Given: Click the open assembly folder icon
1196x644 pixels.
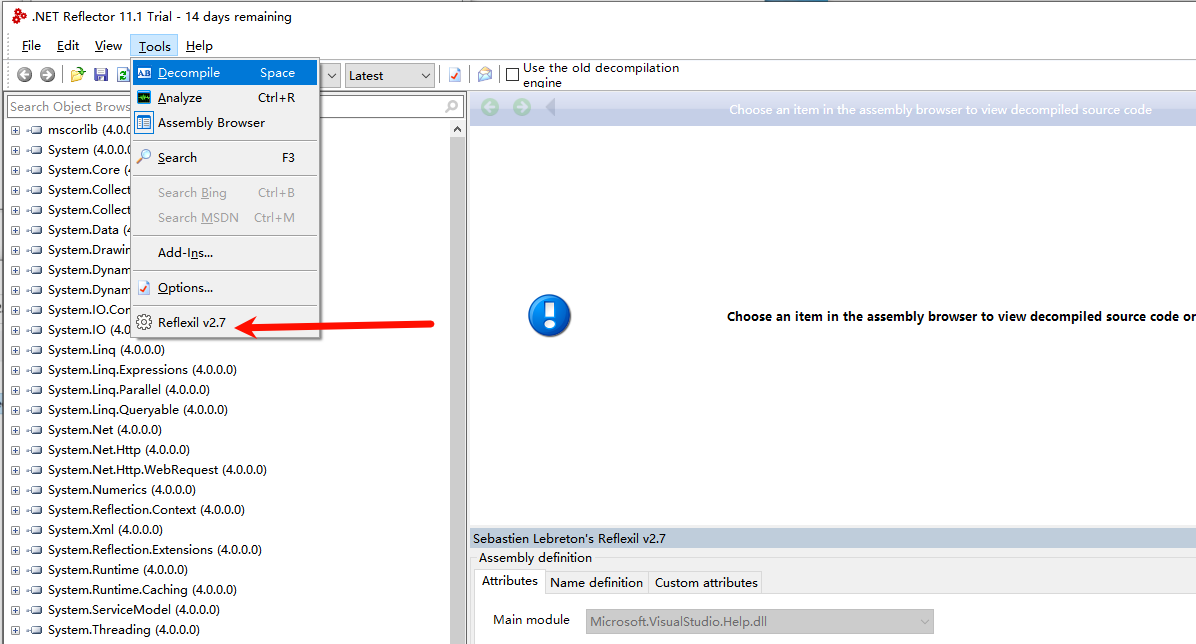Looking at the screenshot, I should pyautogui.click(x=77, y=75).
